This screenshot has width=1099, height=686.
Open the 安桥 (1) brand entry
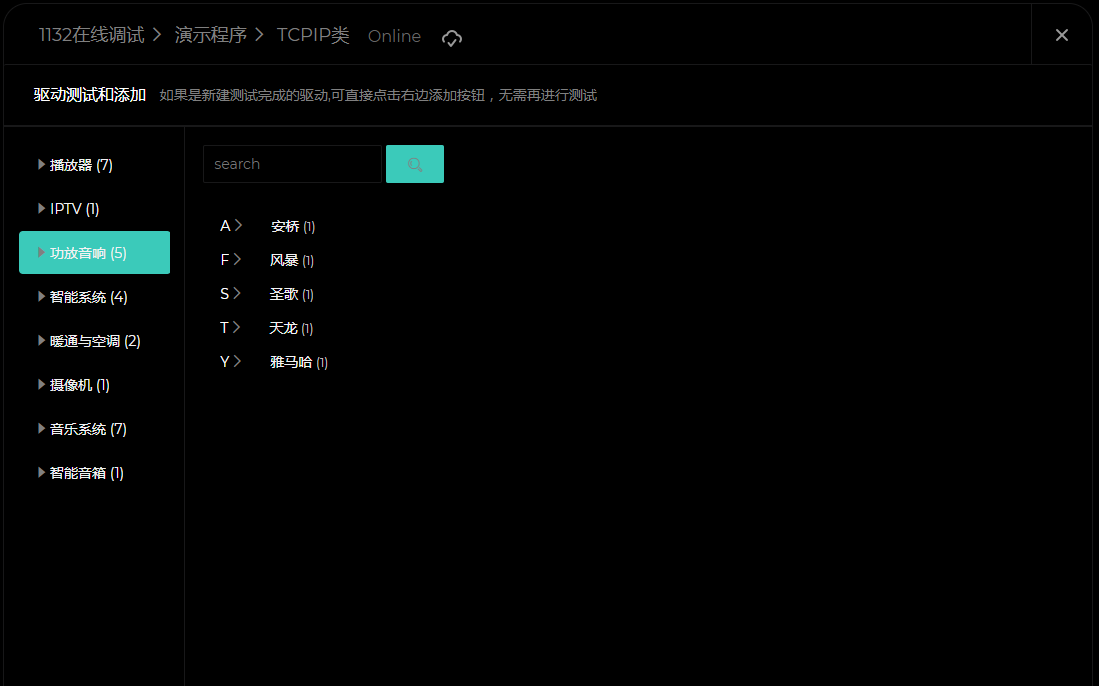tap(293, 226)
